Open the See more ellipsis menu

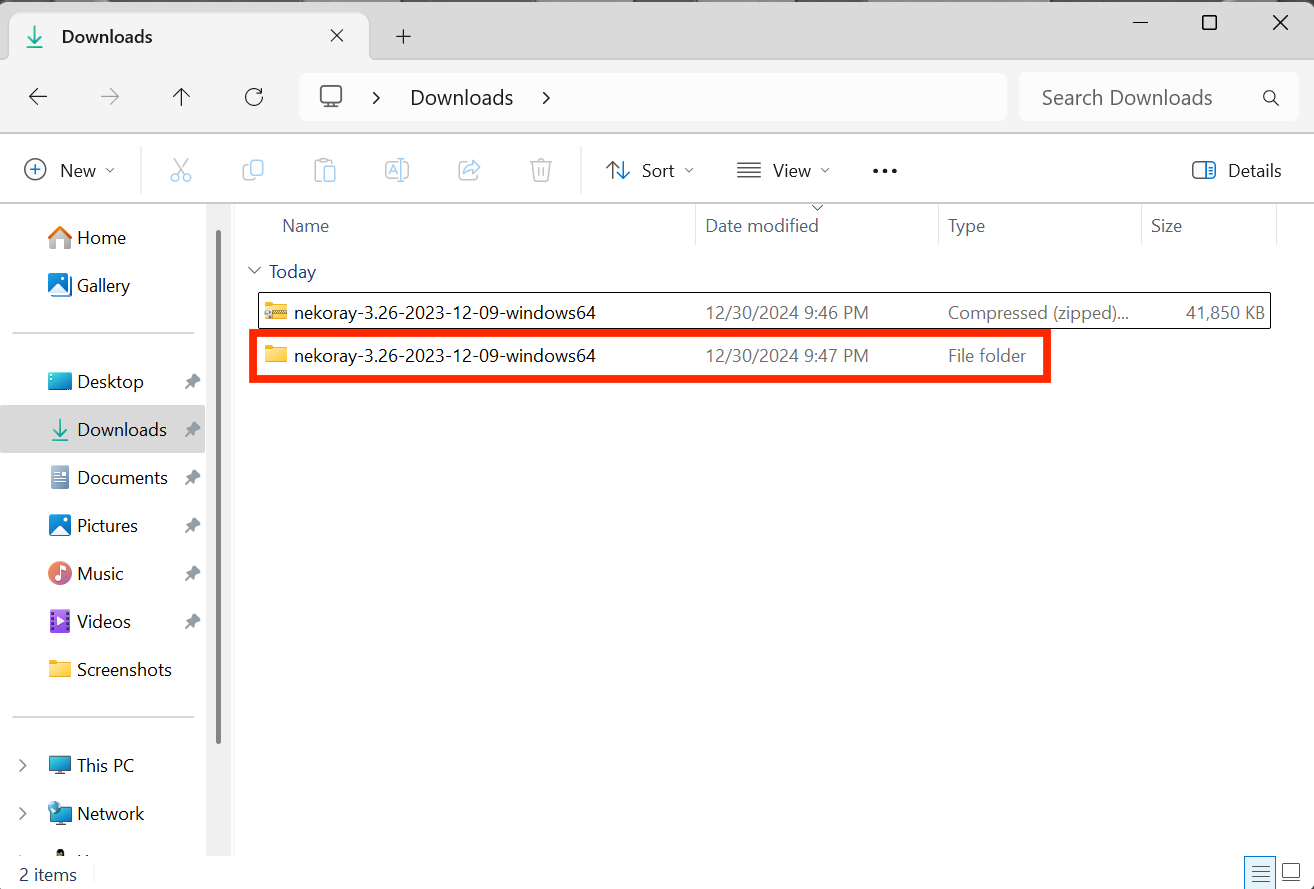click(x=885, y=171)
